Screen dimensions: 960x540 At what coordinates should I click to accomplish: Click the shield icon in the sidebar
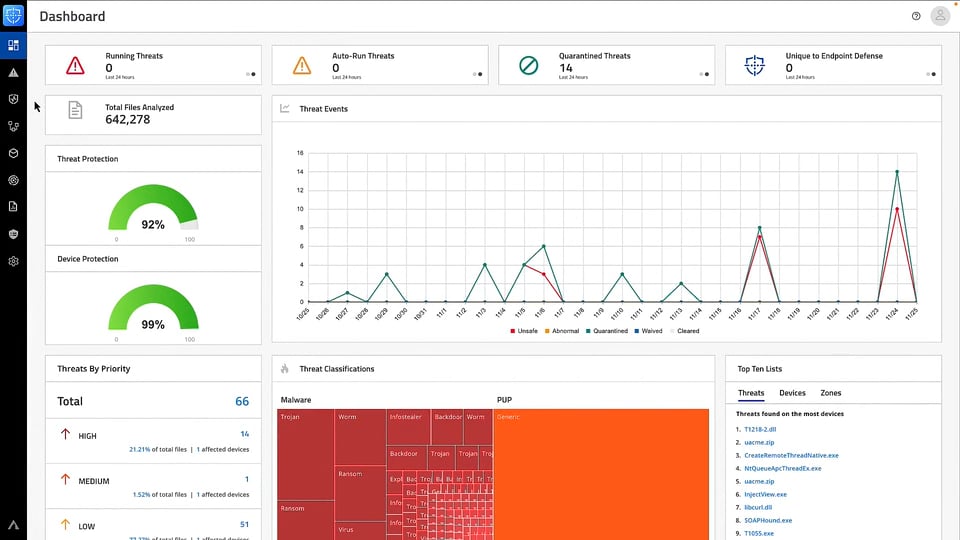[13, 100]
